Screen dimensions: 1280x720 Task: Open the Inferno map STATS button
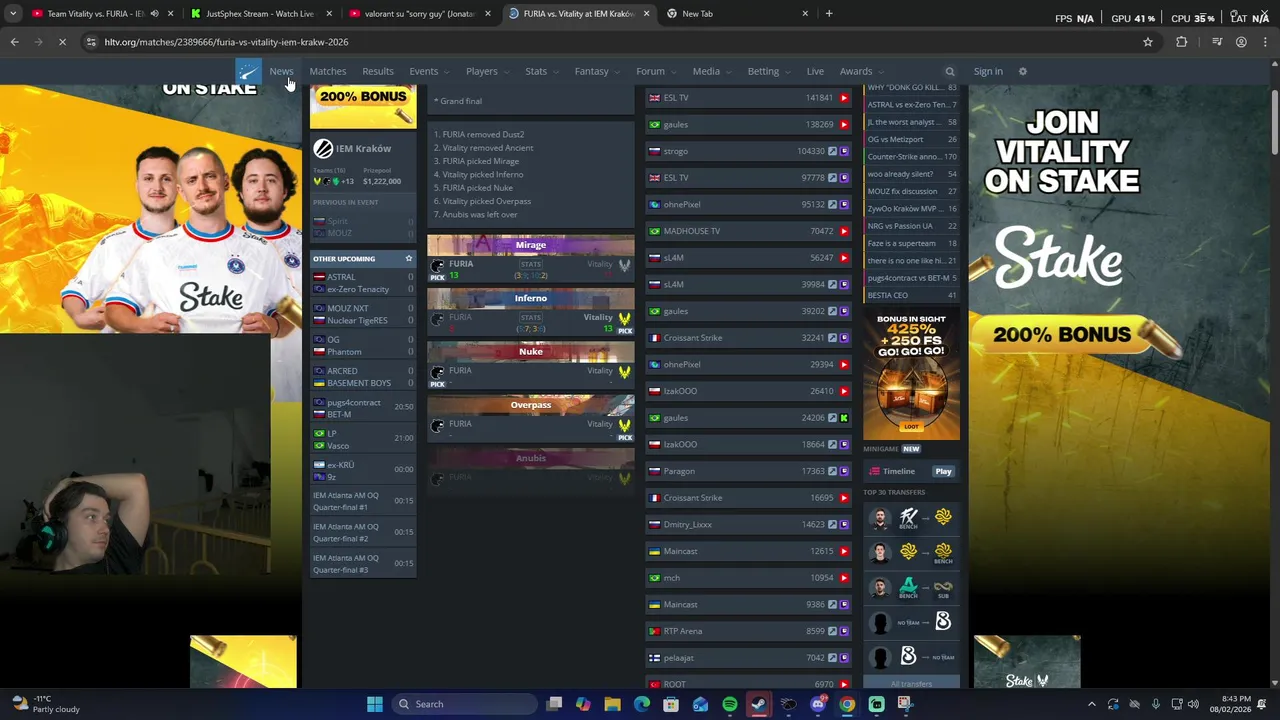coord(530,317)
